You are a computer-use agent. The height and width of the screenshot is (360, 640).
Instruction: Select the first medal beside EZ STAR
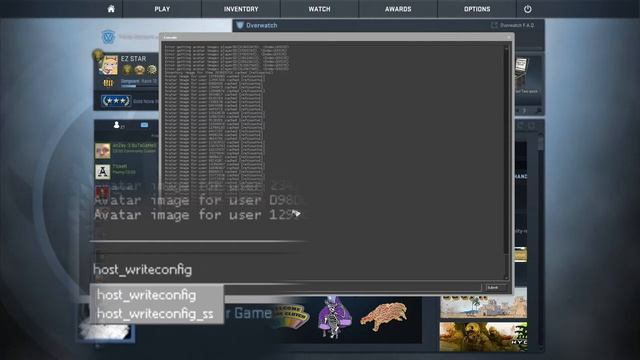coord(127,69)
